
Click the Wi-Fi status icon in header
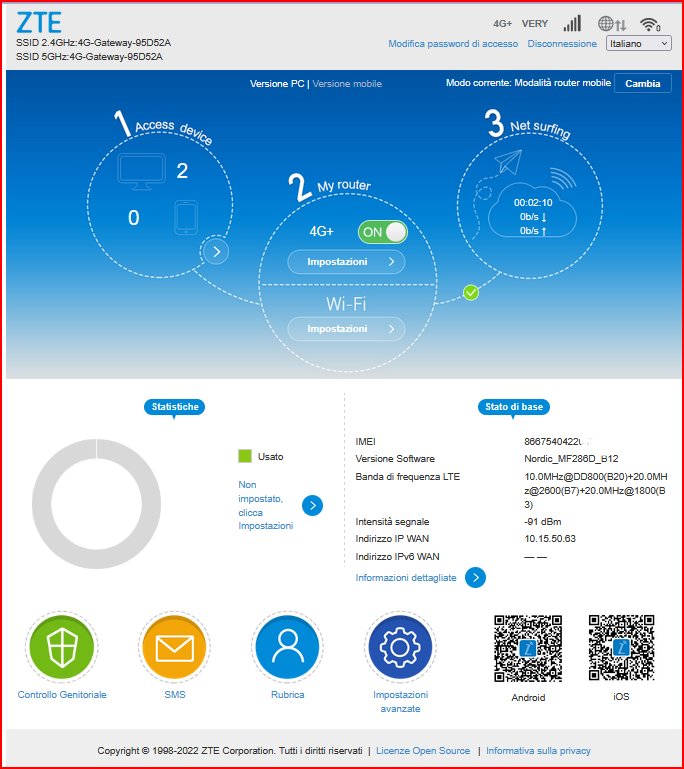651,24
